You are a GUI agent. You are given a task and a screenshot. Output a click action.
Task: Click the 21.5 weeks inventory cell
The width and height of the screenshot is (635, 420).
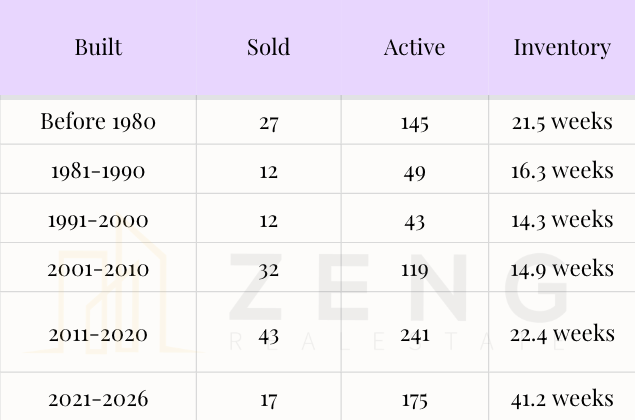[562, 122]
